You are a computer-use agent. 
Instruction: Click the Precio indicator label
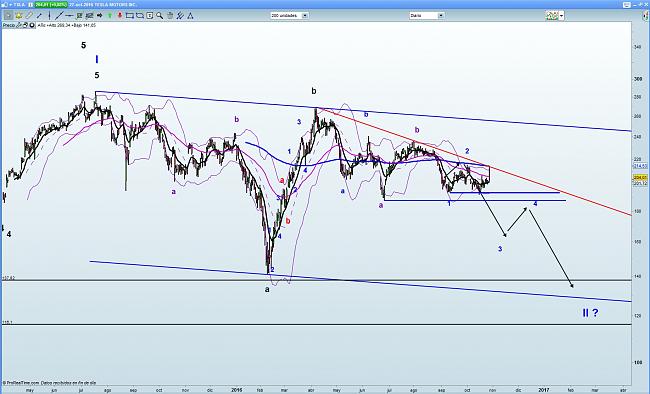coord(9,25)
